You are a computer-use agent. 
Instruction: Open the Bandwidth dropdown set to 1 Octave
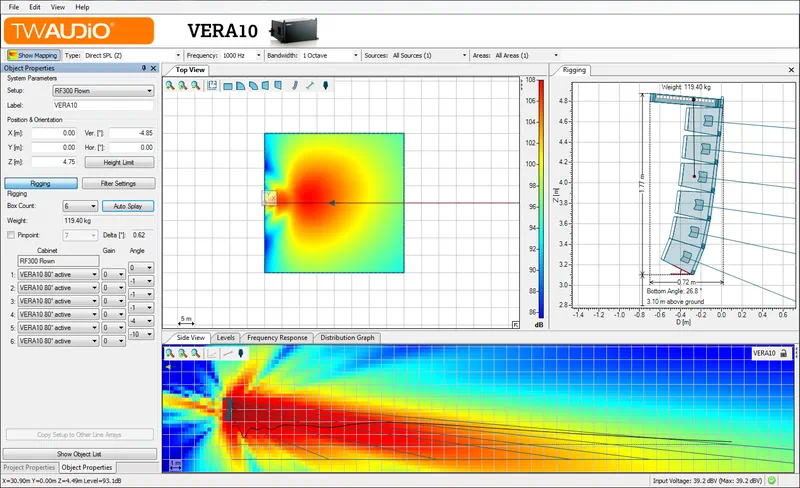coord(330,55)
